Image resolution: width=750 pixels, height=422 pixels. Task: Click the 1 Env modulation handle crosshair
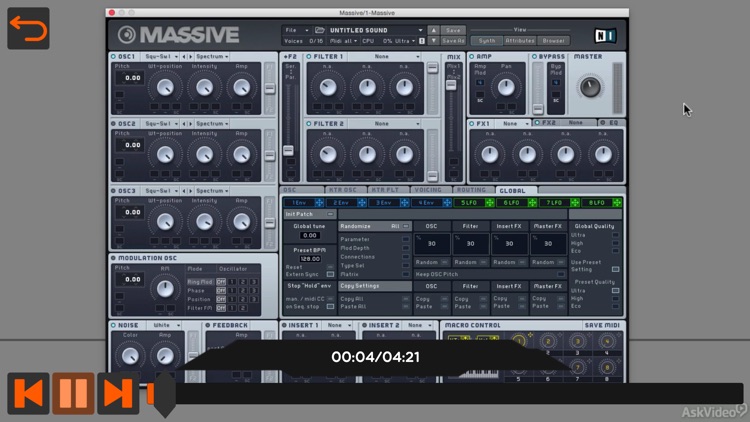point(319,203)
